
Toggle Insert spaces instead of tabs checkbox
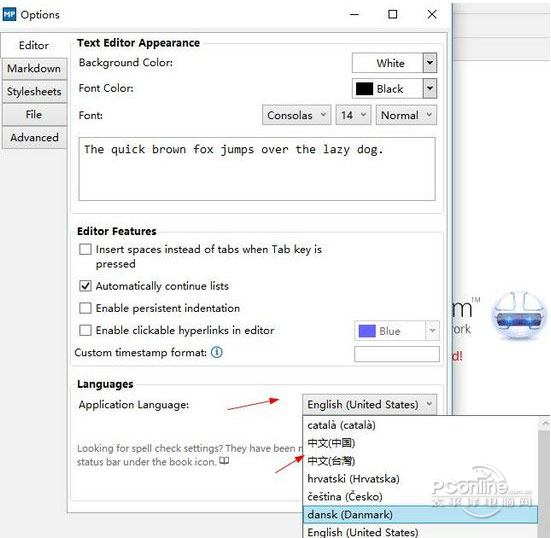85,249
